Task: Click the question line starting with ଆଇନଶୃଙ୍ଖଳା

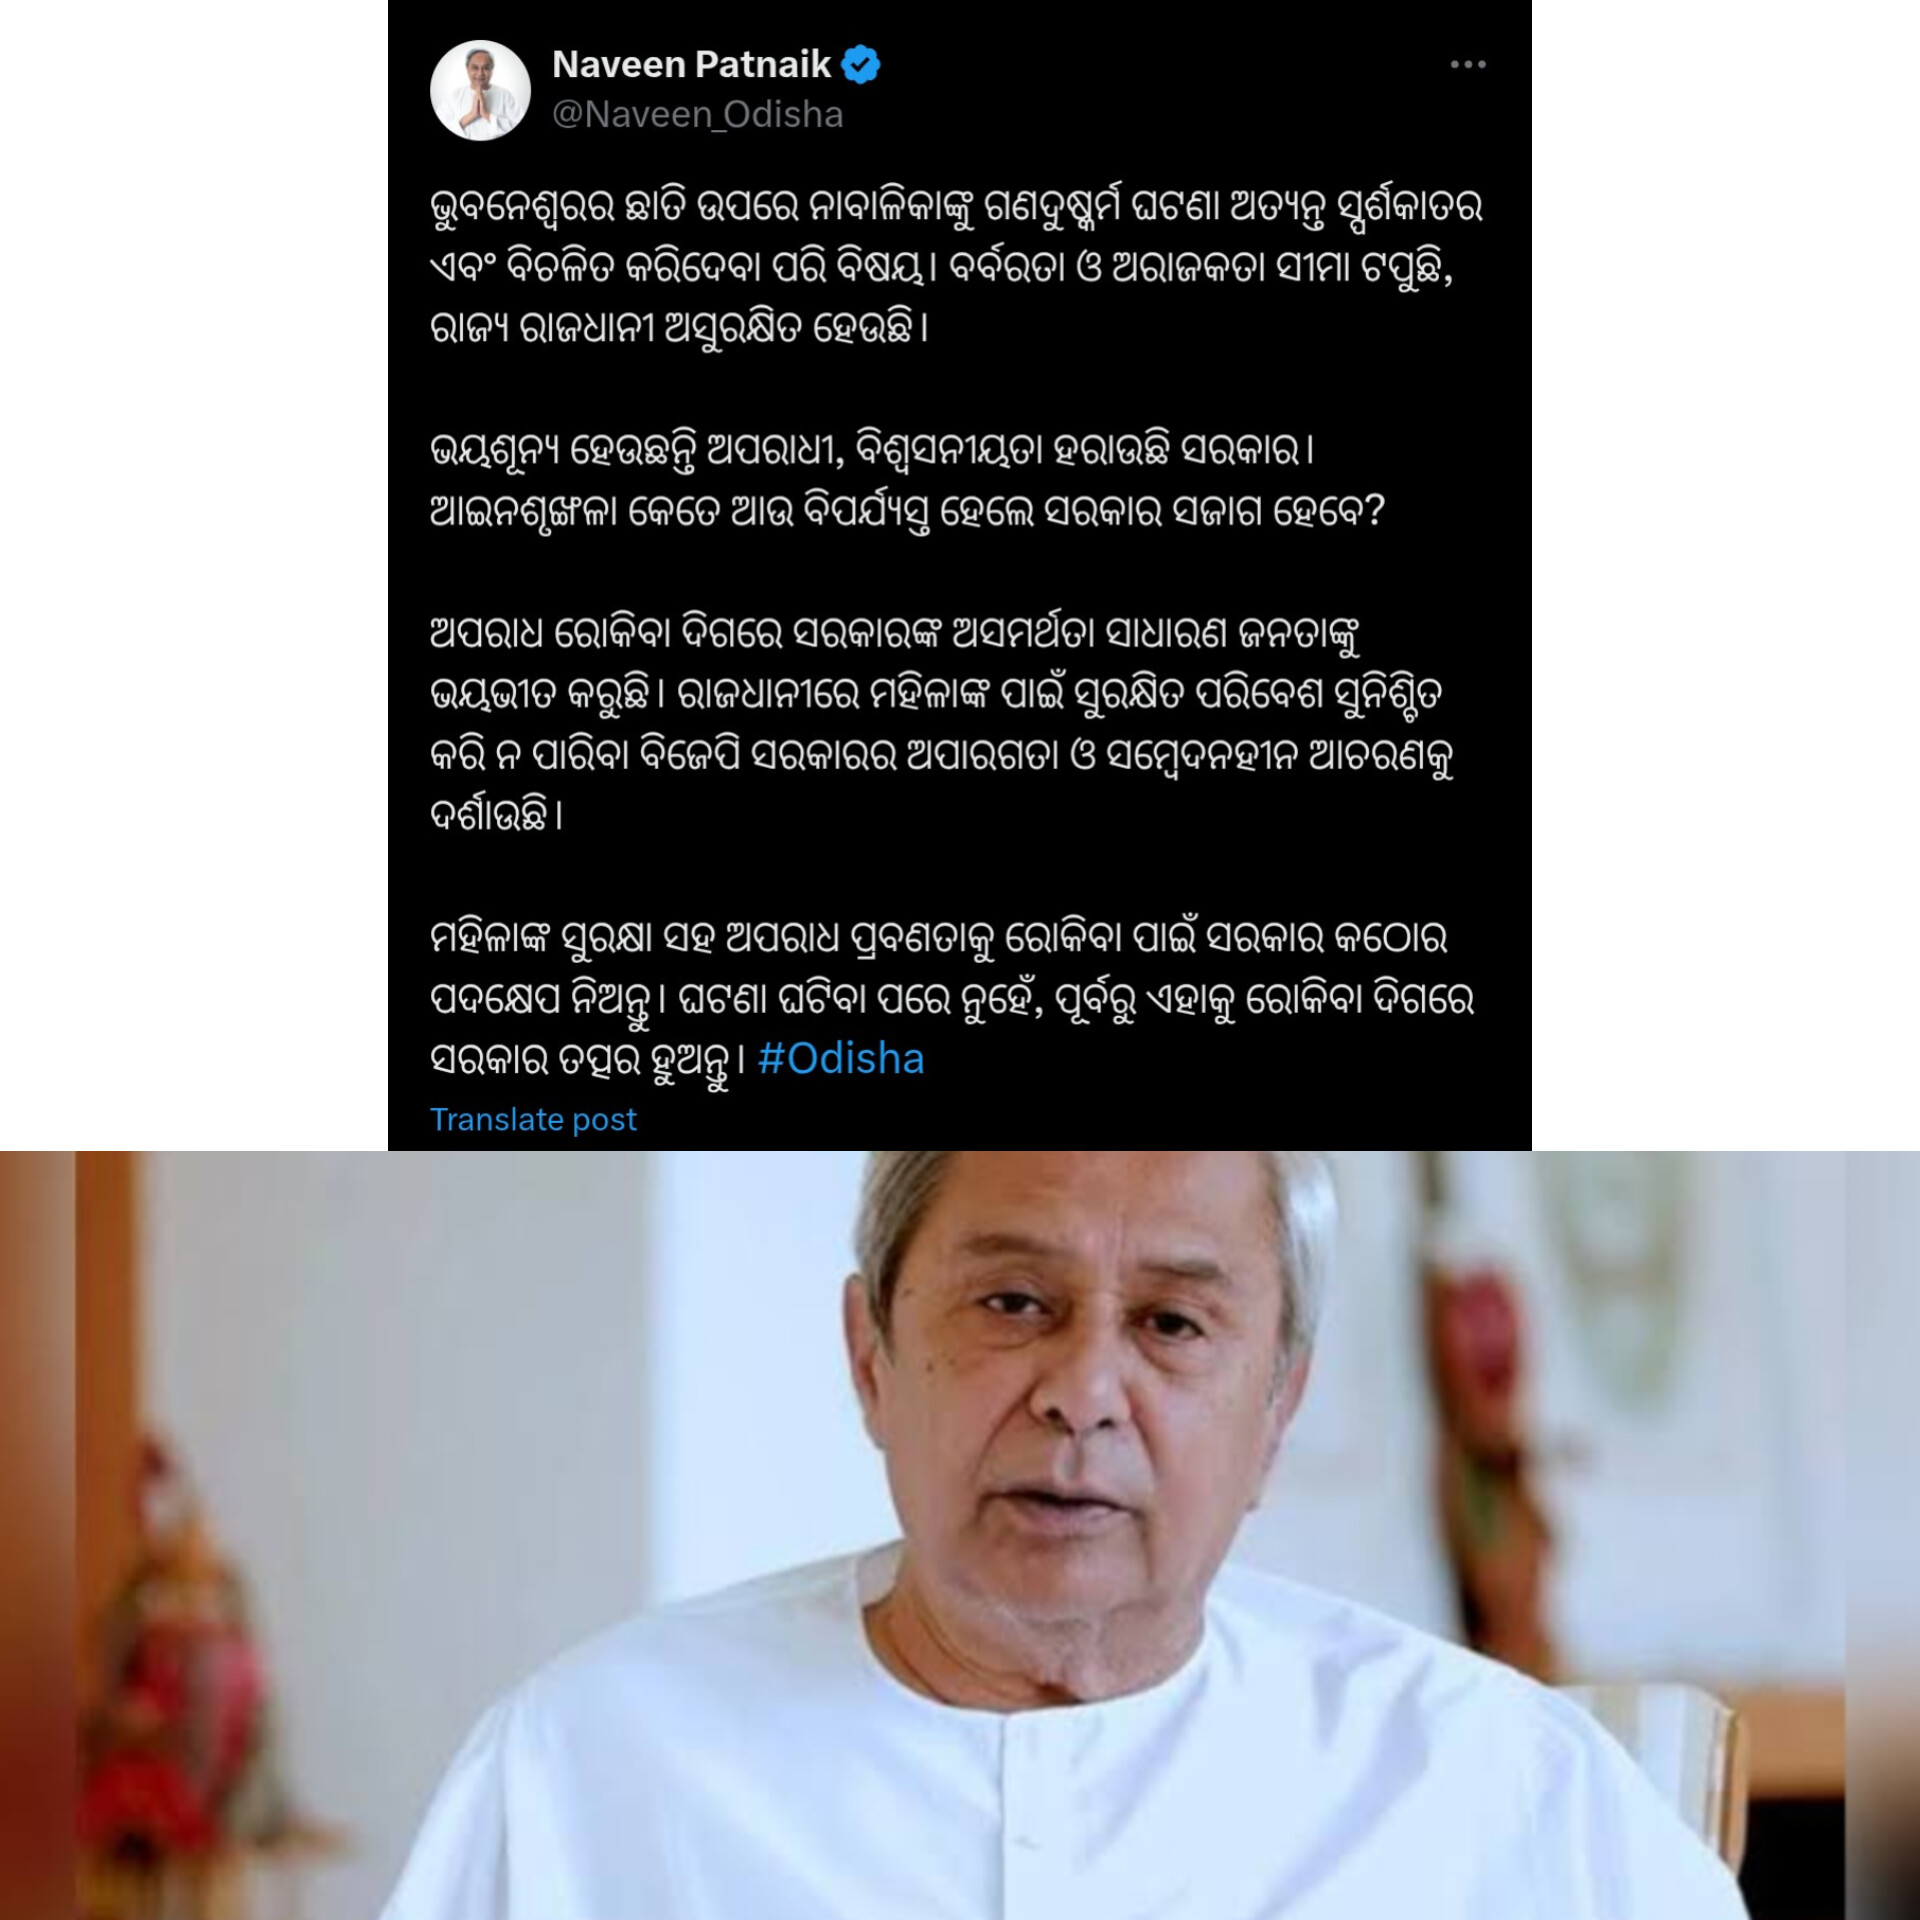Action: (x=906, y=512)
